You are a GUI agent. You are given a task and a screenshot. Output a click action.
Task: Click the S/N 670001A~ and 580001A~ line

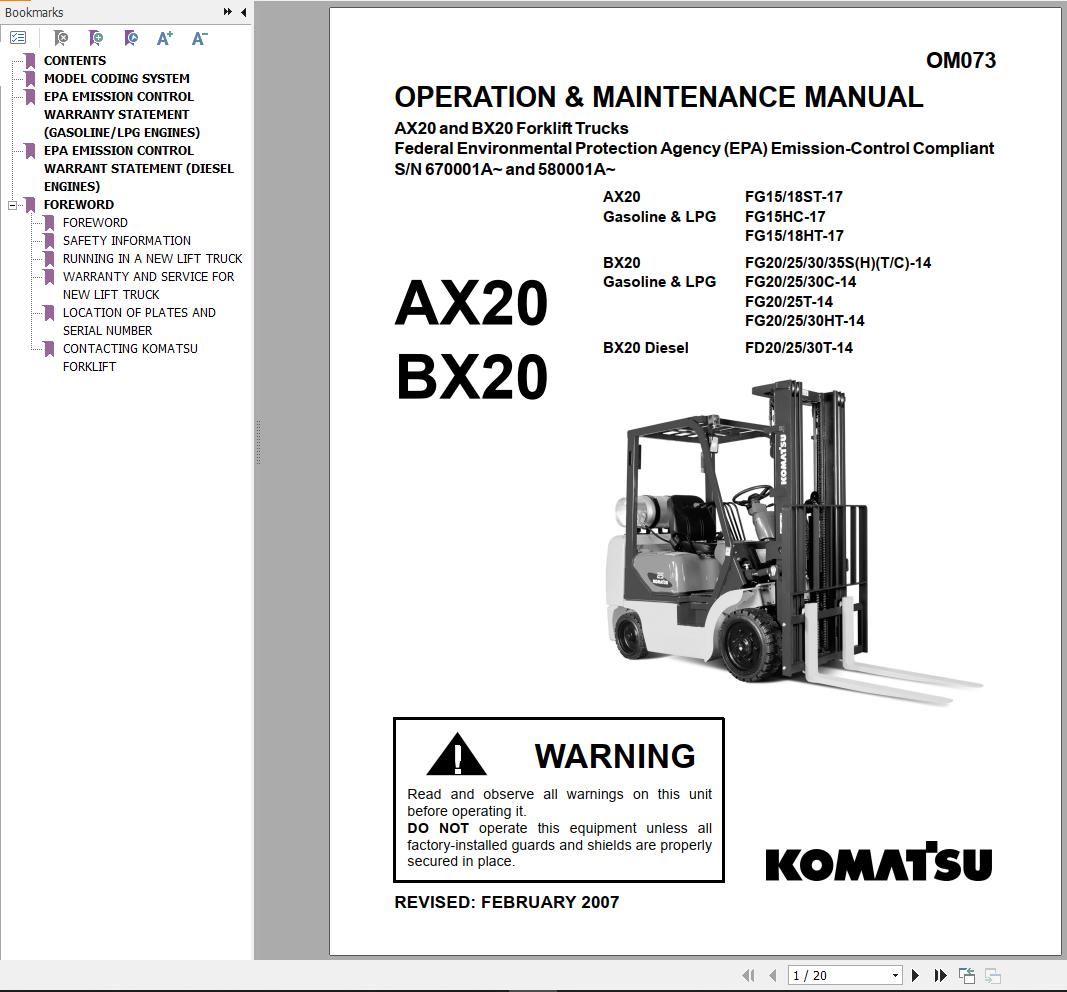coord(505,169)
